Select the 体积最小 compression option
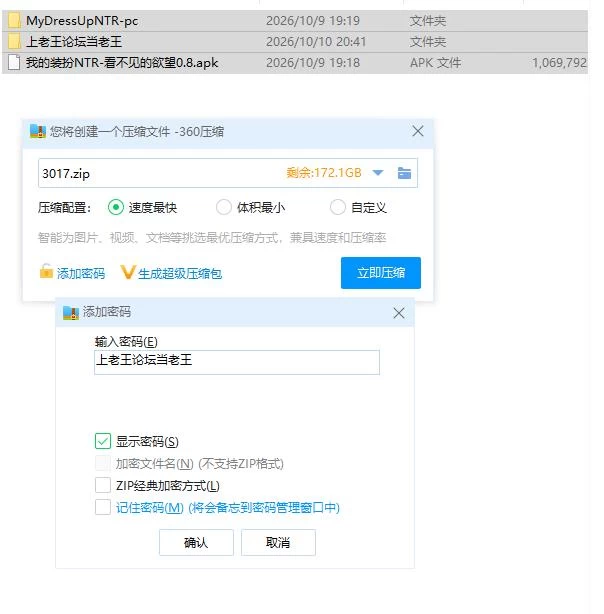Image resolution: width=604 pixels, height=614 pixels. (x=224, y=207)
